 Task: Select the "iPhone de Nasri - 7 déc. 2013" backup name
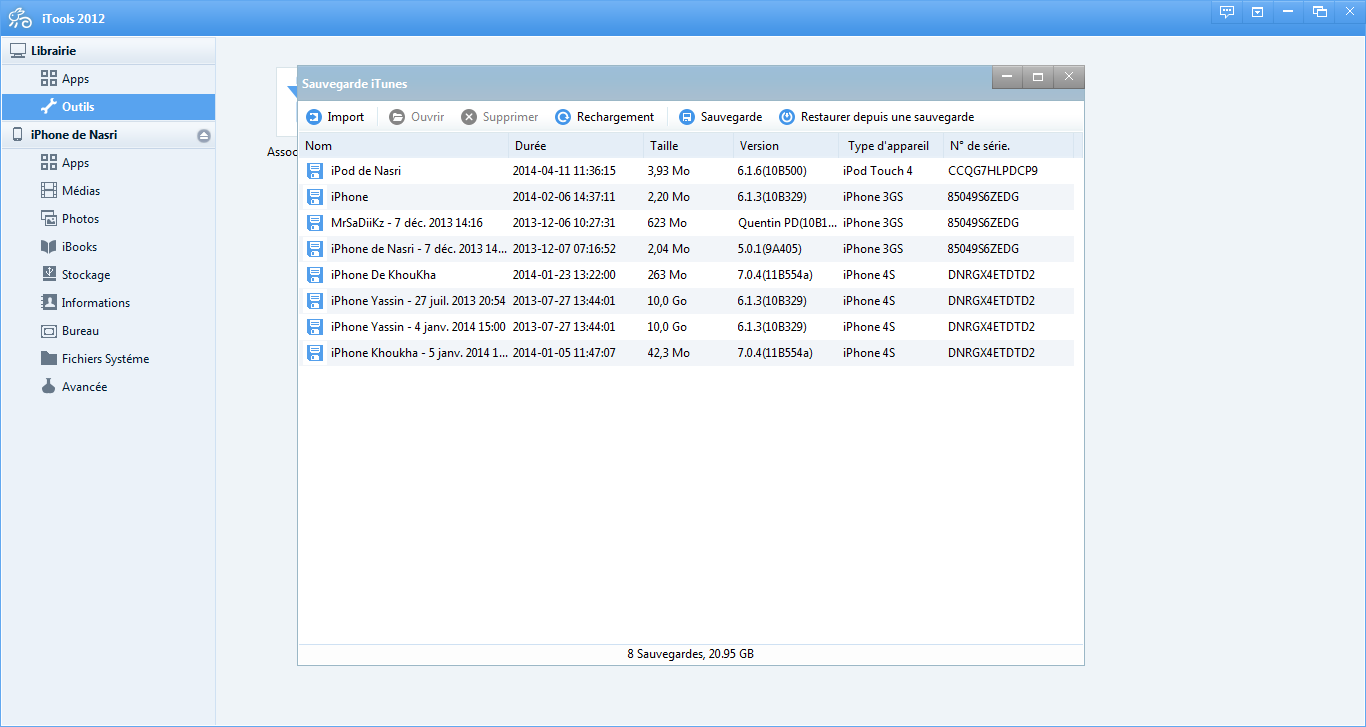tap(419, 249)
